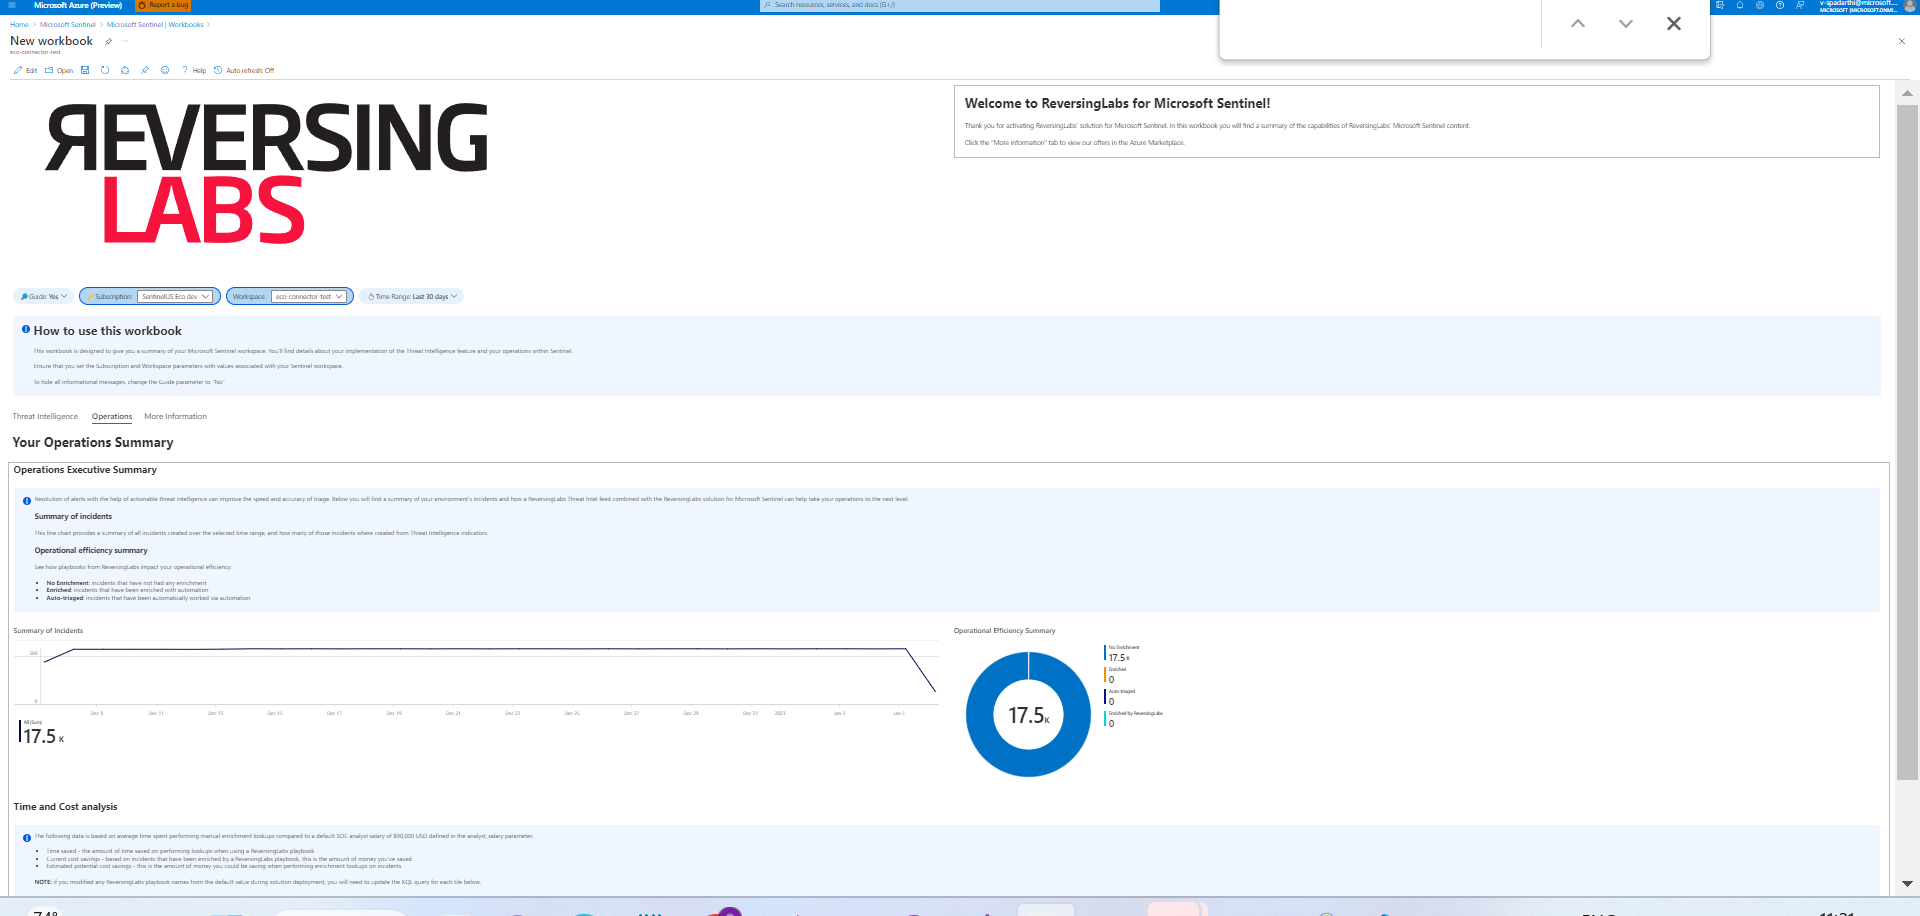This screenshot has width=1920, height=916.
Task: Open the user account avatar menu
Action: point(1909,5)
